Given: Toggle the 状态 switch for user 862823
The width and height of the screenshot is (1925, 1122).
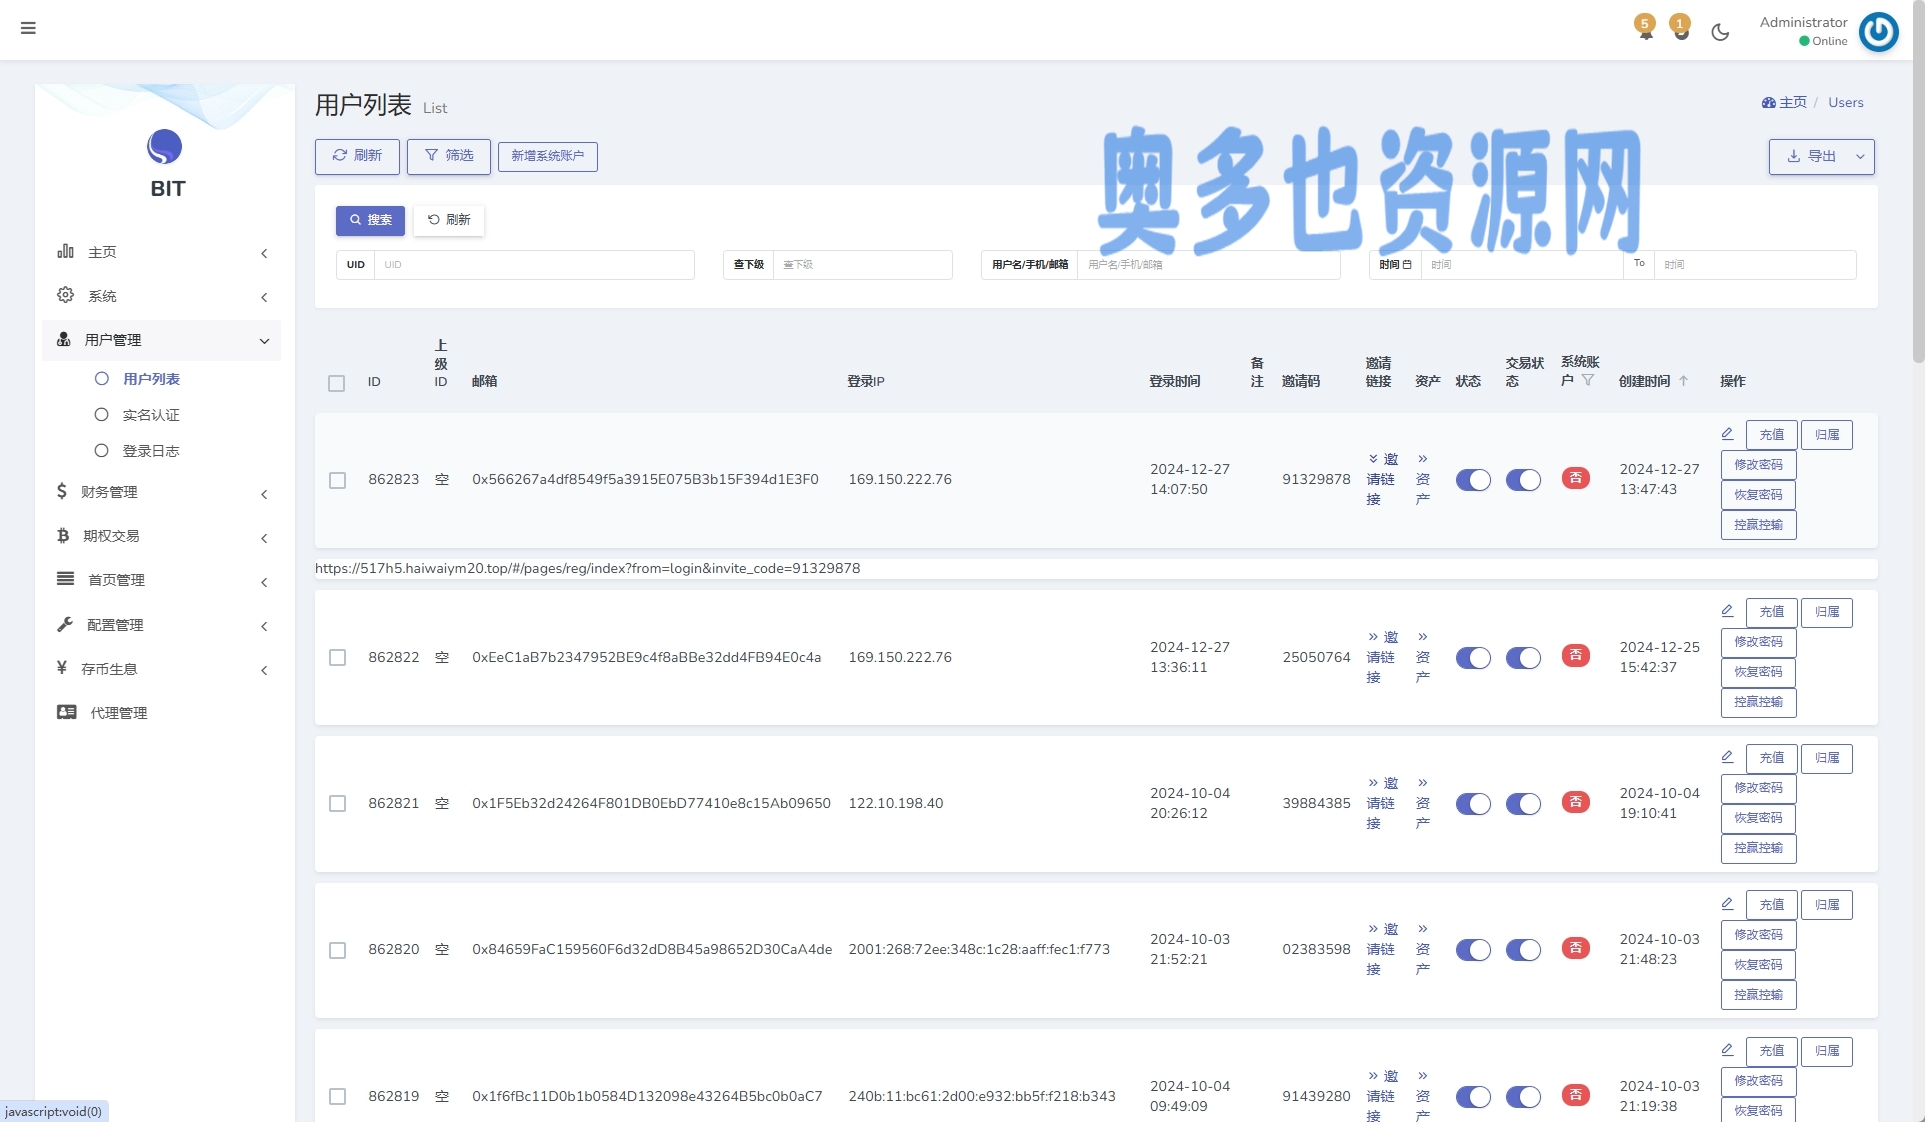Looking at the screenshot, I should click(x=1473, y=480).
